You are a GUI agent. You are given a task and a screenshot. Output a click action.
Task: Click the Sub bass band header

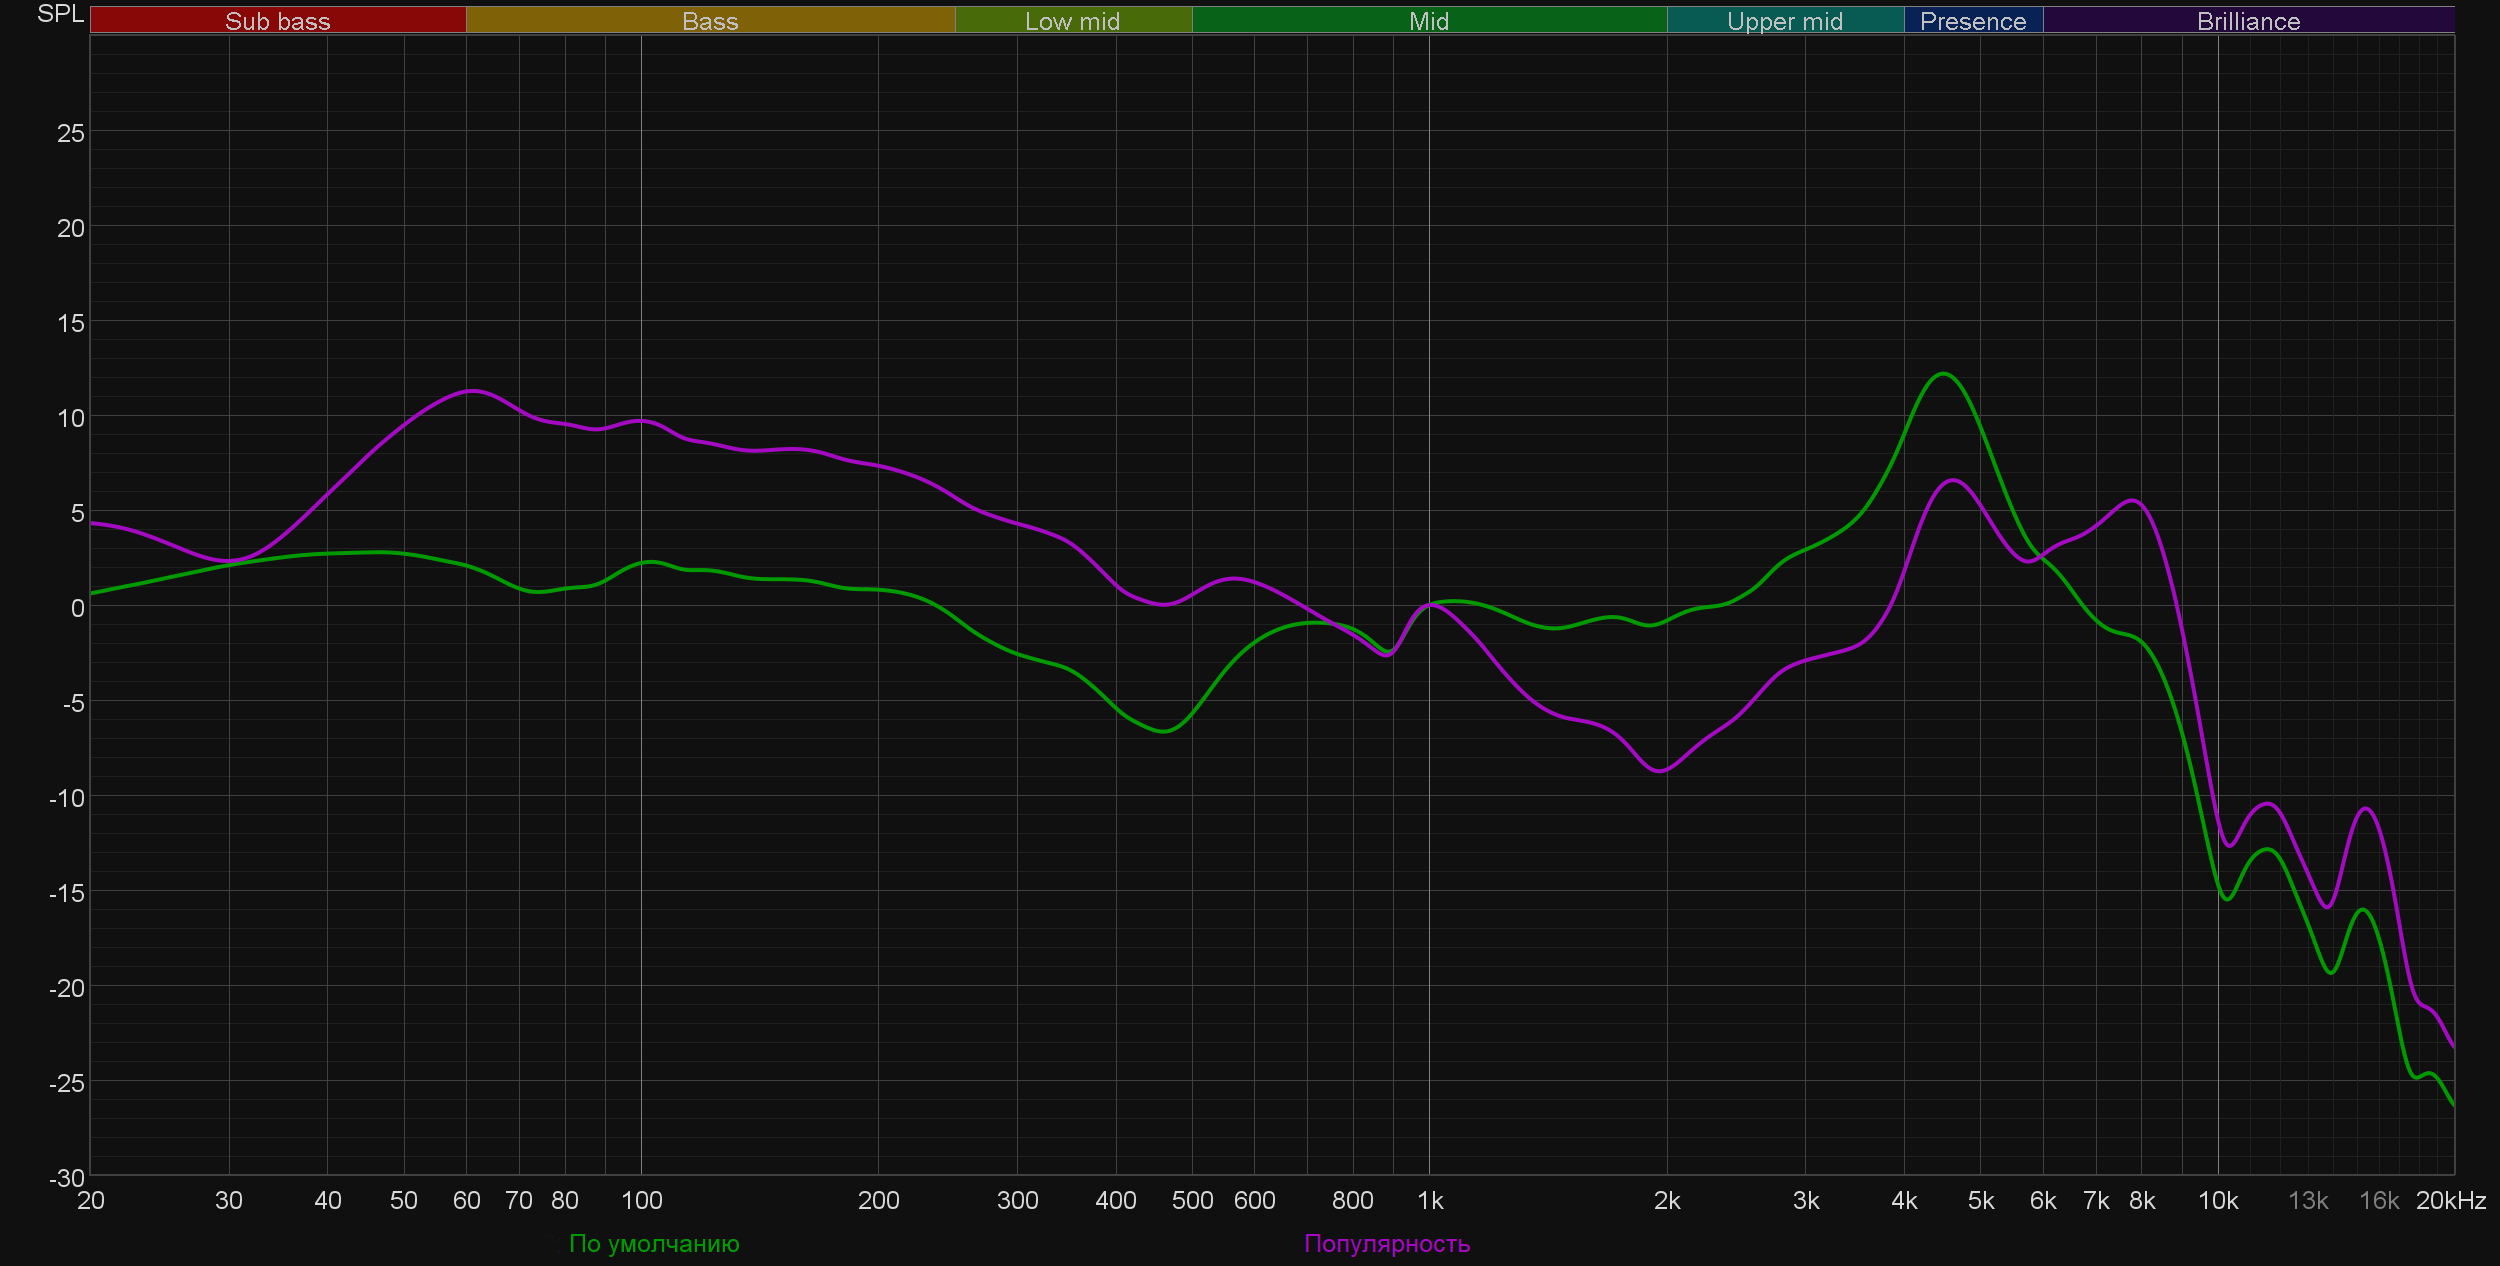(277, 21)
